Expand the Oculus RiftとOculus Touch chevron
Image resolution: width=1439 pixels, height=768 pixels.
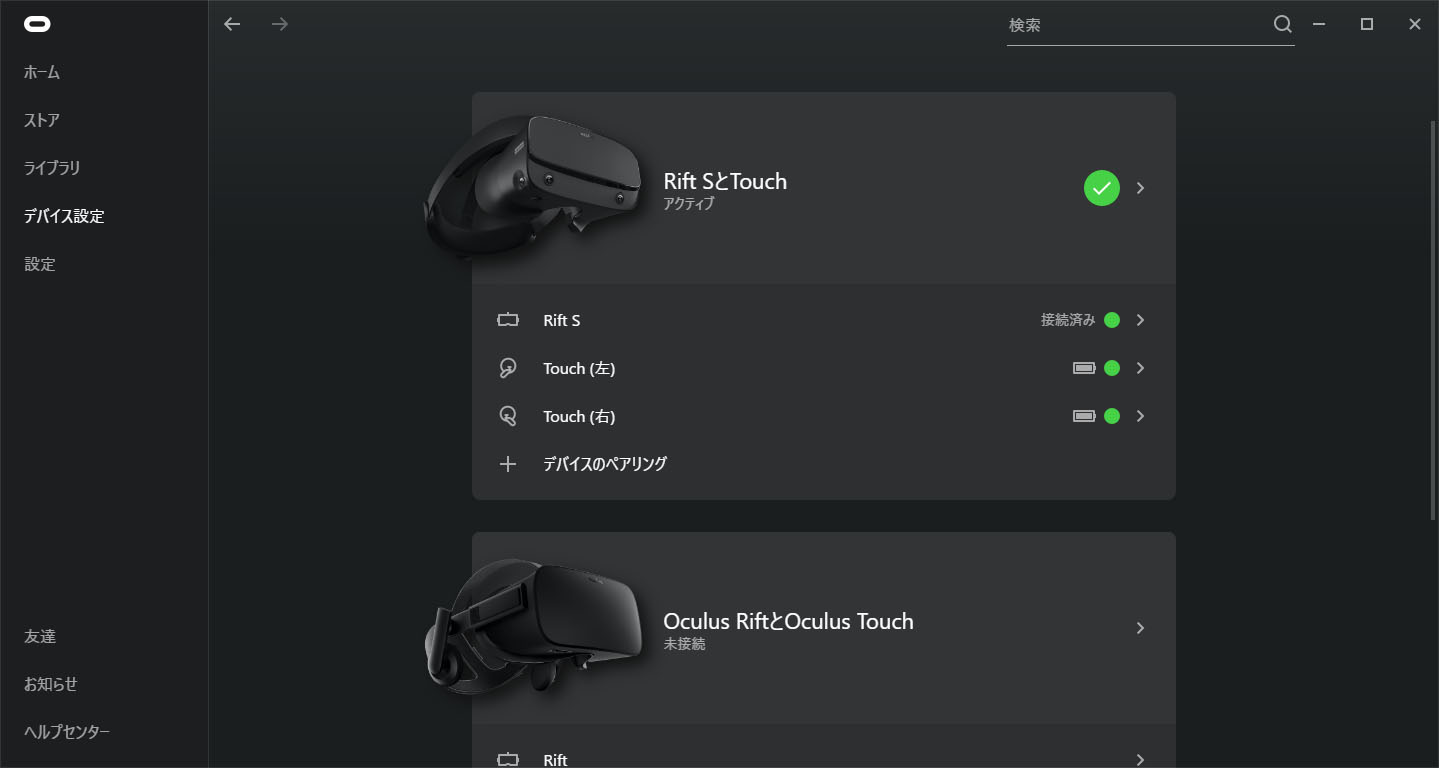click(1141, 628)
